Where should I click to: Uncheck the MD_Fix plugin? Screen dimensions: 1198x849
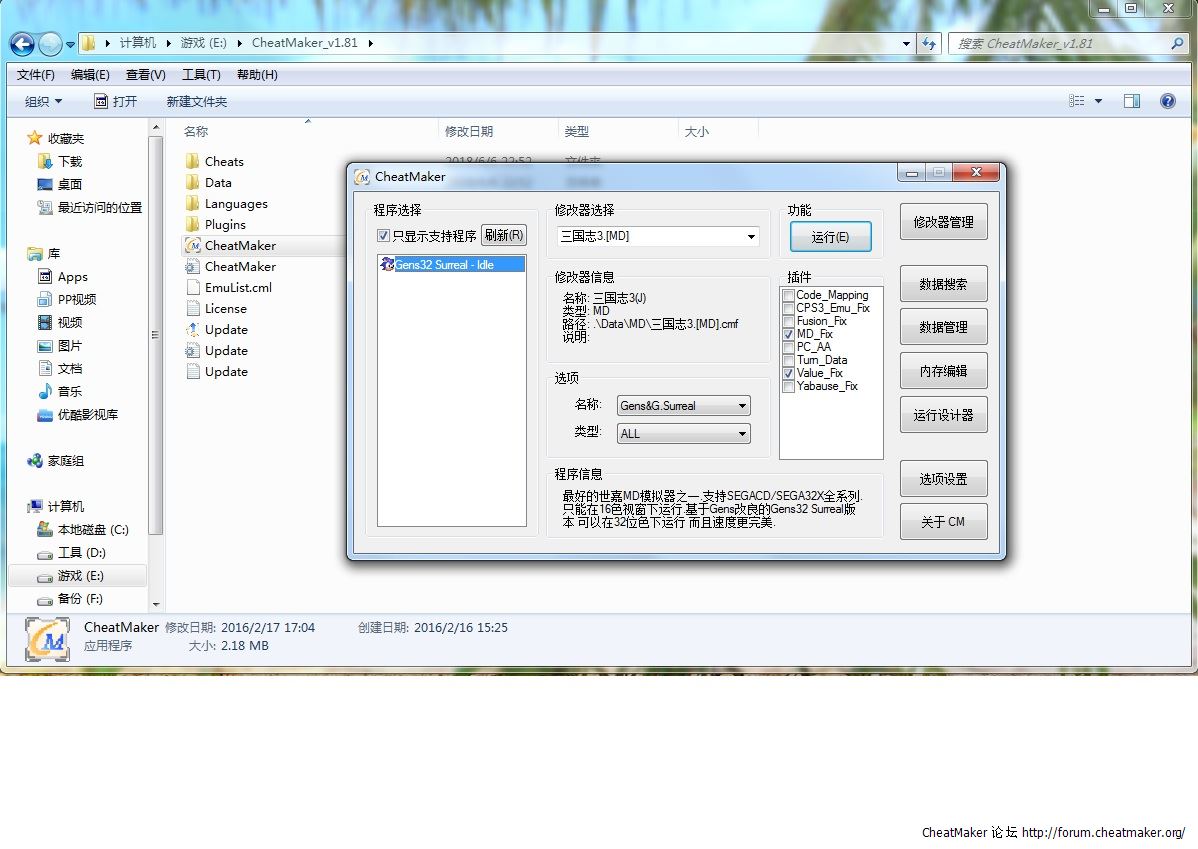point(789,335)
